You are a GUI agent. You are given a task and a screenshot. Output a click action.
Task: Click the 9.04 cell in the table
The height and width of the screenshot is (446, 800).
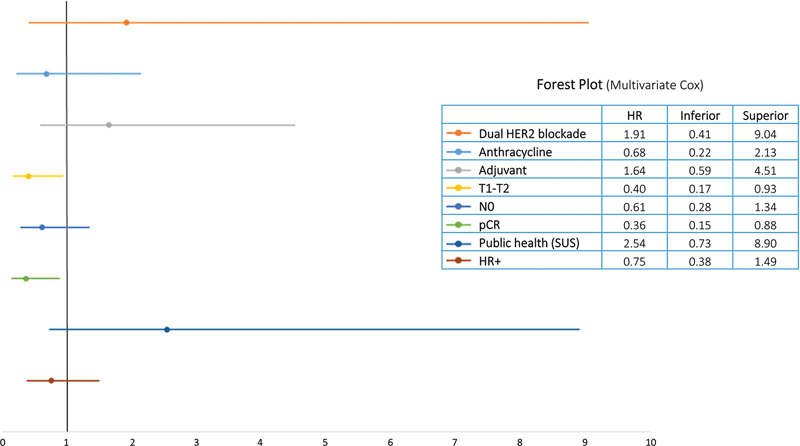764,133
